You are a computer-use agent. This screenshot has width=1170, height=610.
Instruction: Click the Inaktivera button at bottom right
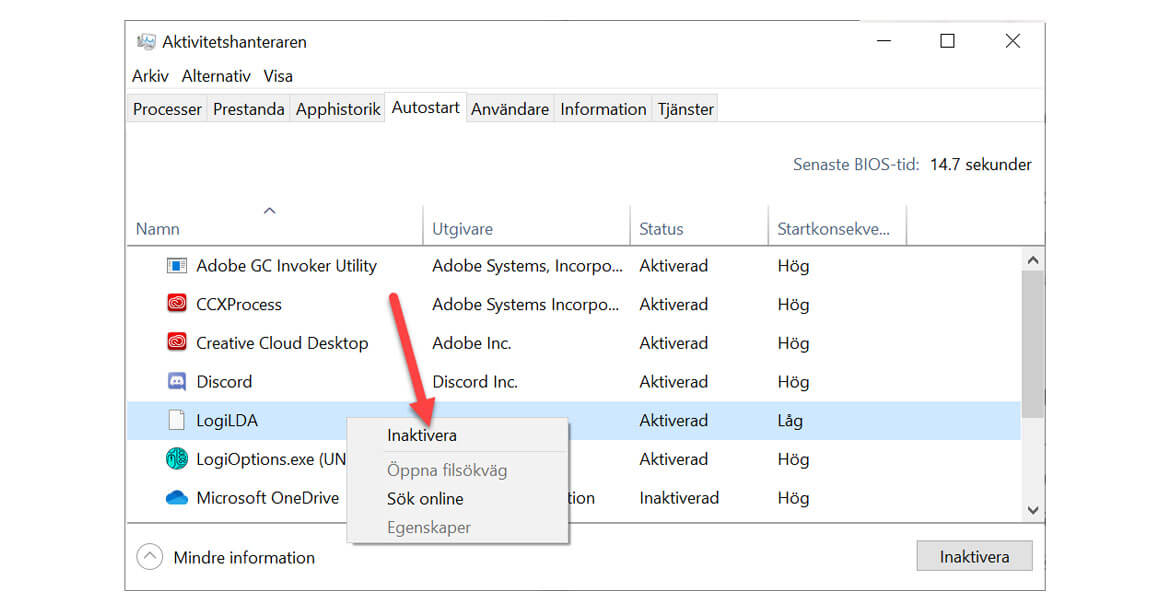click(975, 556)
